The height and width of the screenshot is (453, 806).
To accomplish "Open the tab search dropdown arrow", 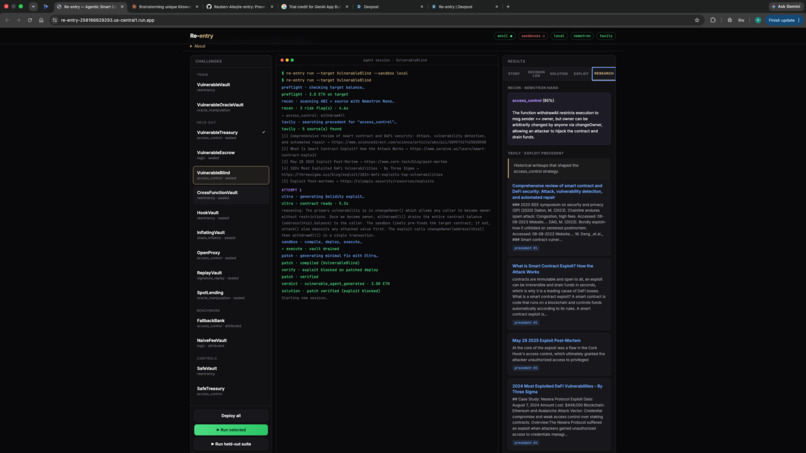I will coord(33,7).
